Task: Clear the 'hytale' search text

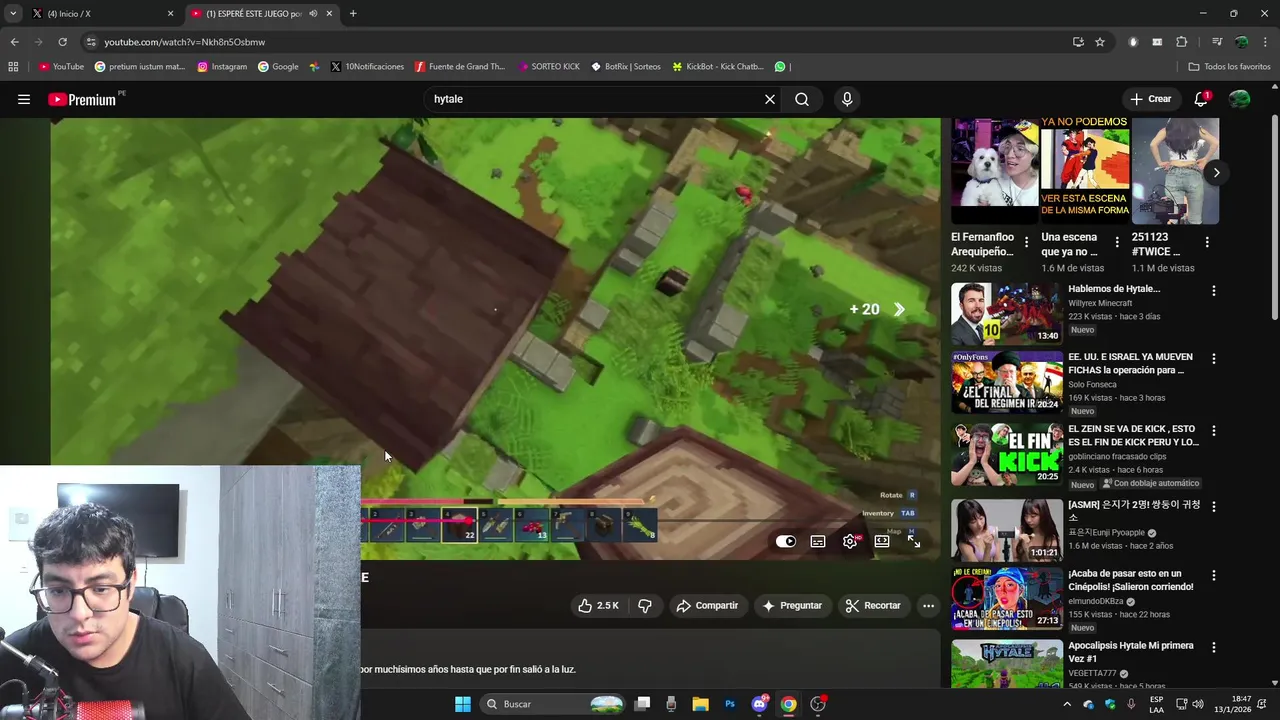Action: point(770,99)
